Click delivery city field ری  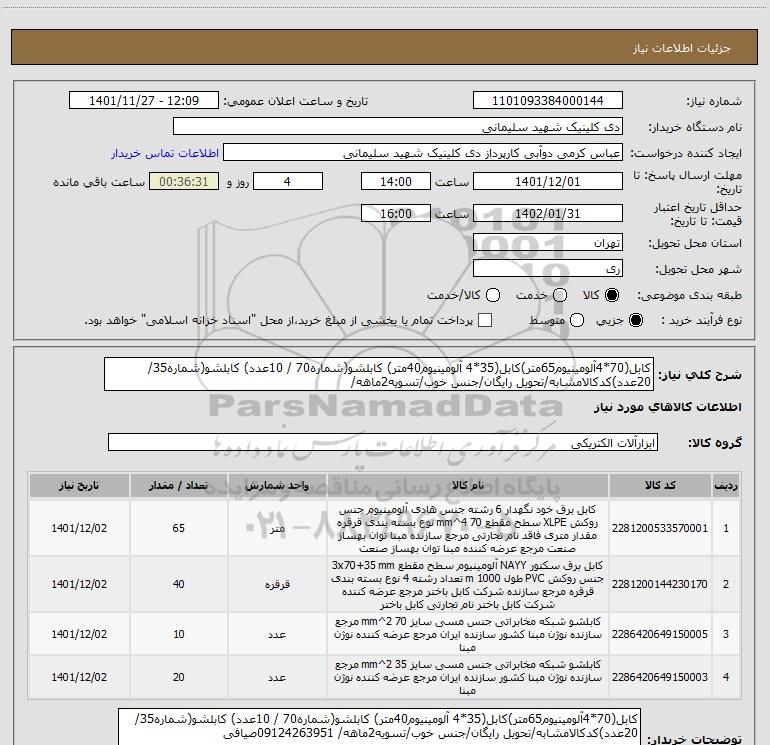tap(548, 269)
